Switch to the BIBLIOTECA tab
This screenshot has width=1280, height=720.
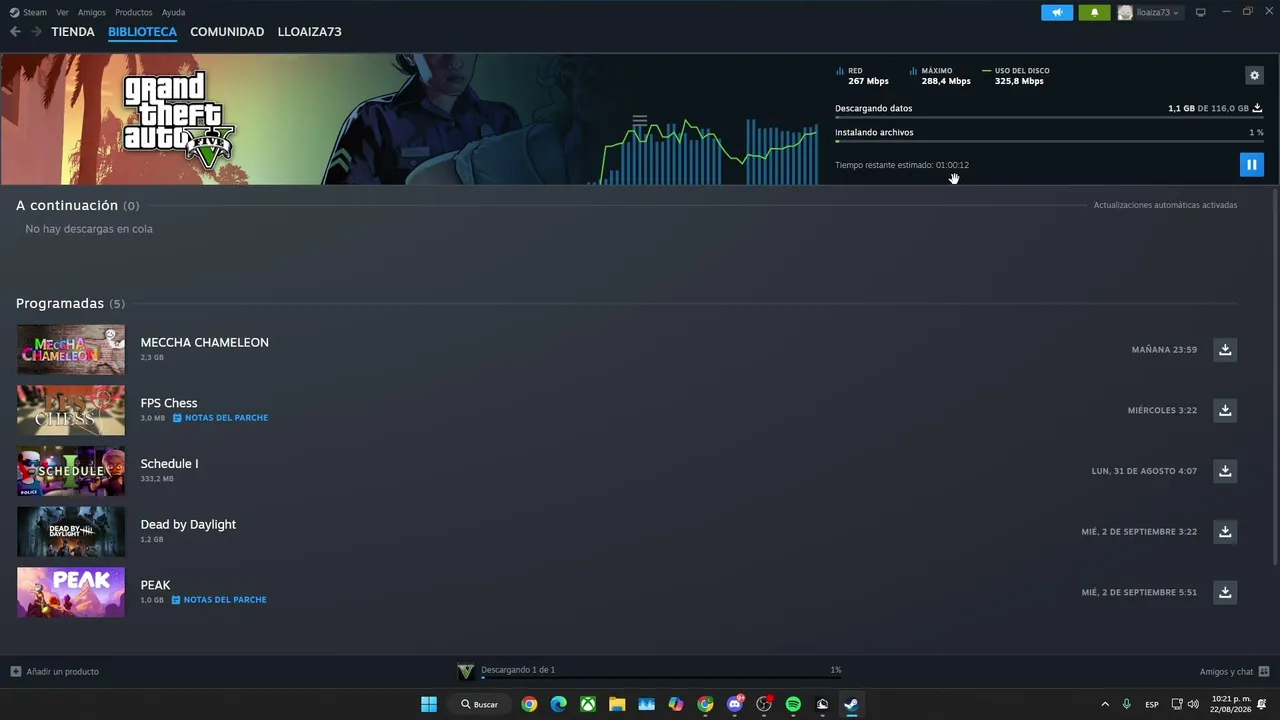coord(142,32)
